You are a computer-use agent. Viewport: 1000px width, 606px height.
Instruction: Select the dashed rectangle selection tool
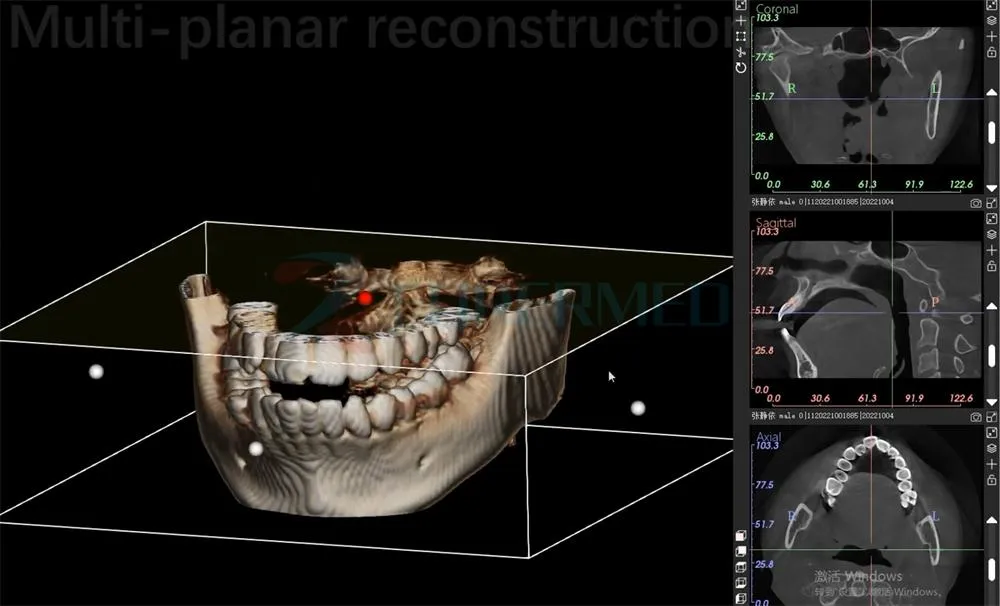(740, 36)
